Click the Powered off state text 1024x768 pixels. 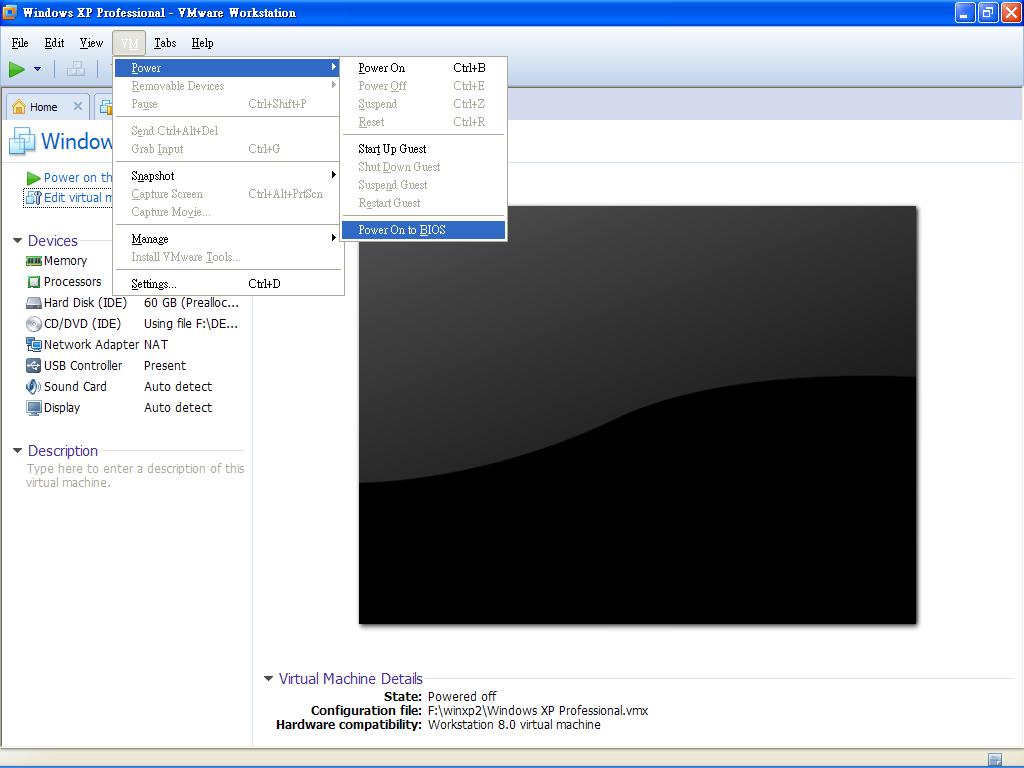(462, 696)
